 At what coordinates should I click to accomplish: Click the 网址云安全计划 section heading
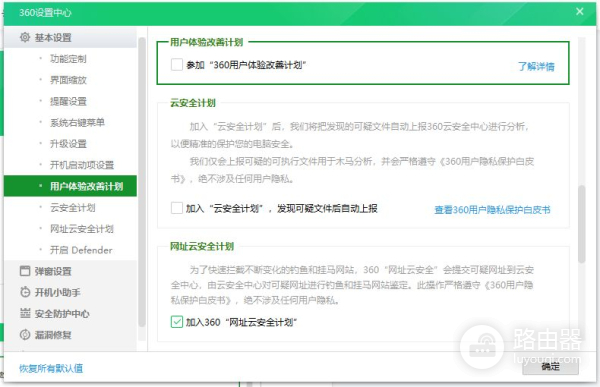click(x=202, y=246)
